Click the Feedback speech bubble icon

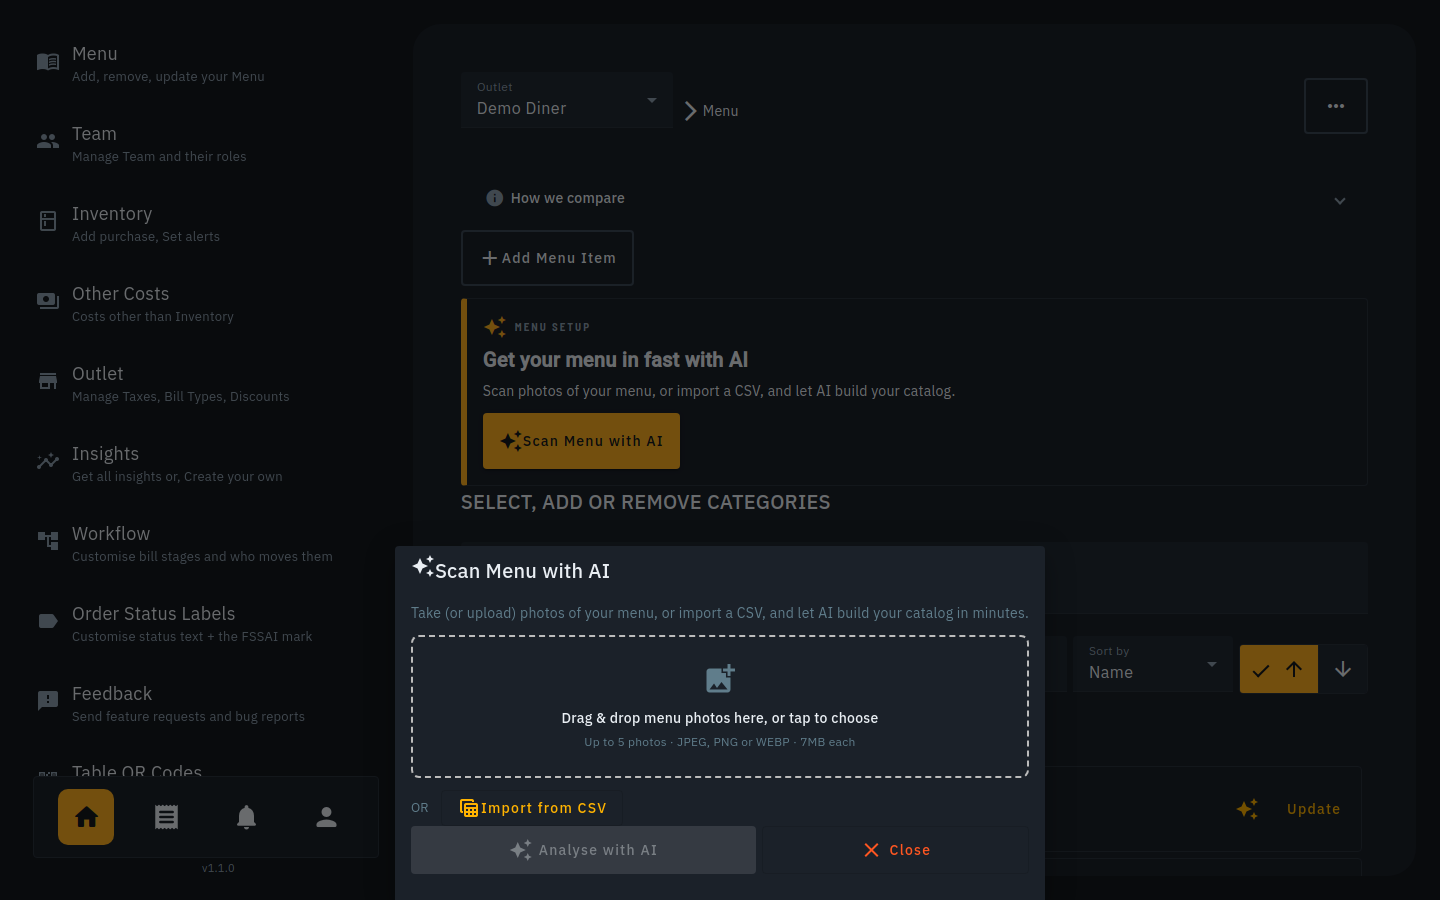[x=48, y=701]
